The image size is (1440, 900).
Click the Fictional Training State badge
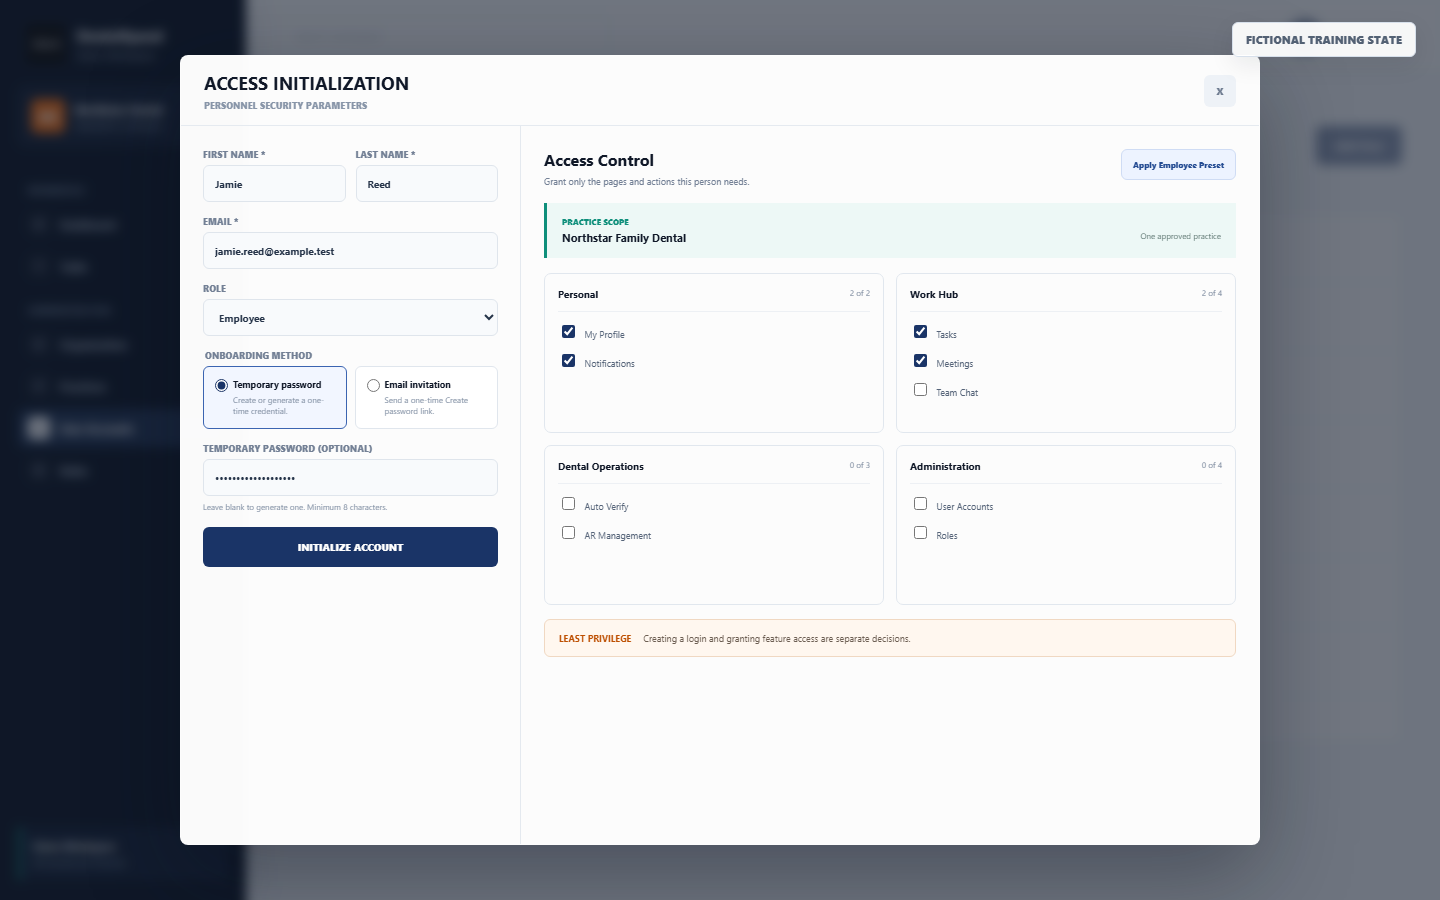[x=1324, y=40]
